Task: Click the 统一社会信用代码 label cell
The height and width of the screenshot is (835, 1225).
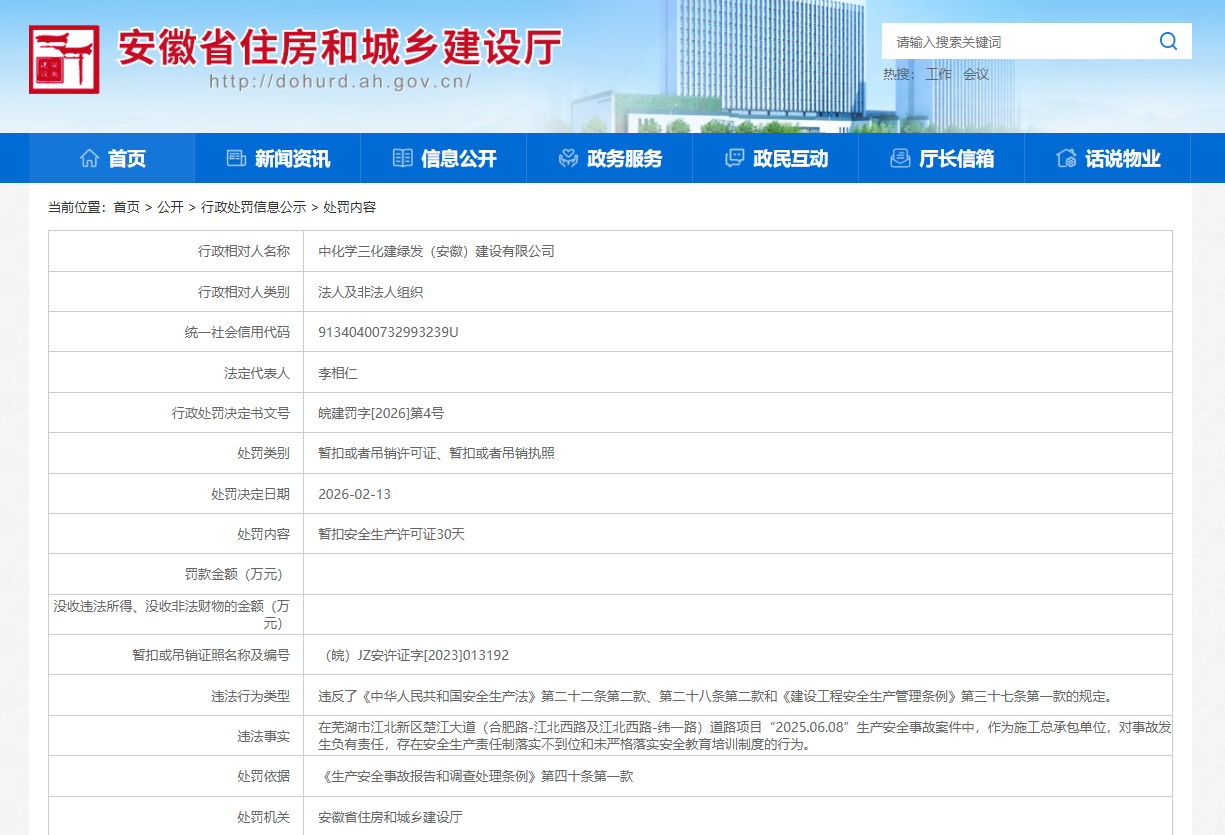Action: coord(176,332)
